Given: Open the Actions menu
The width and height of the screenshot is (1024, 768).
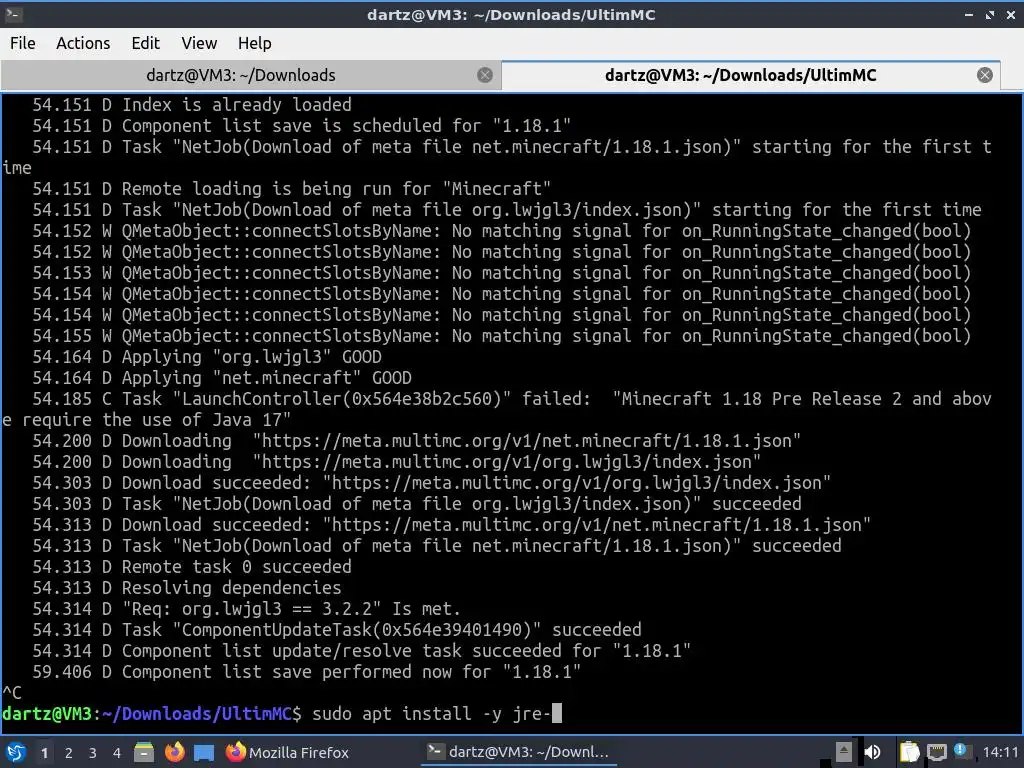Looking at the screenshot, I should click(x=83, y=43).
